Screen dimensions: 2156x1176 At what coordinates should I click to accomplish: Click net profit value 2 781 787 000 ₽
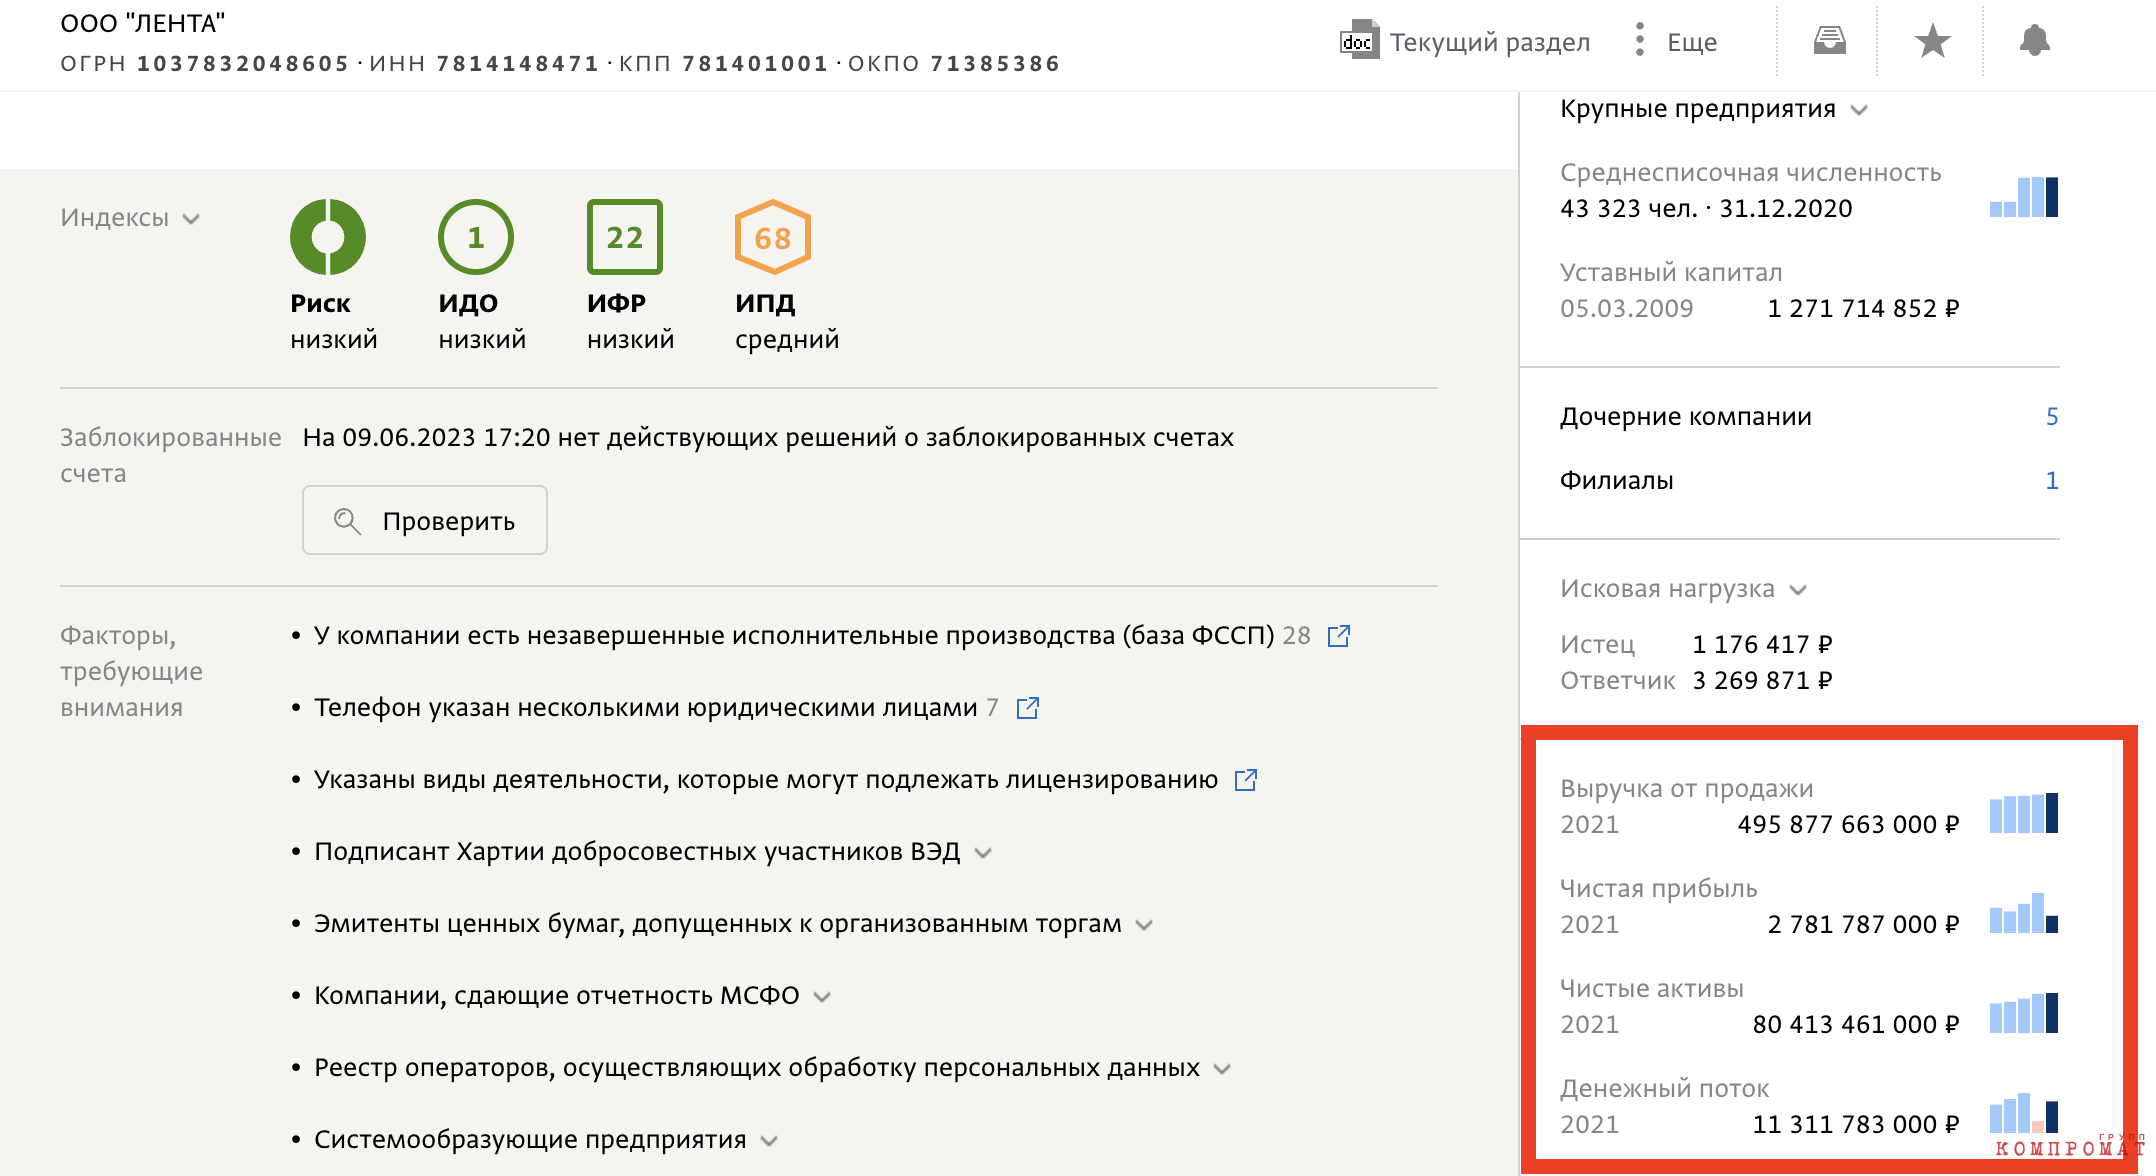(x=1863, y=924)
